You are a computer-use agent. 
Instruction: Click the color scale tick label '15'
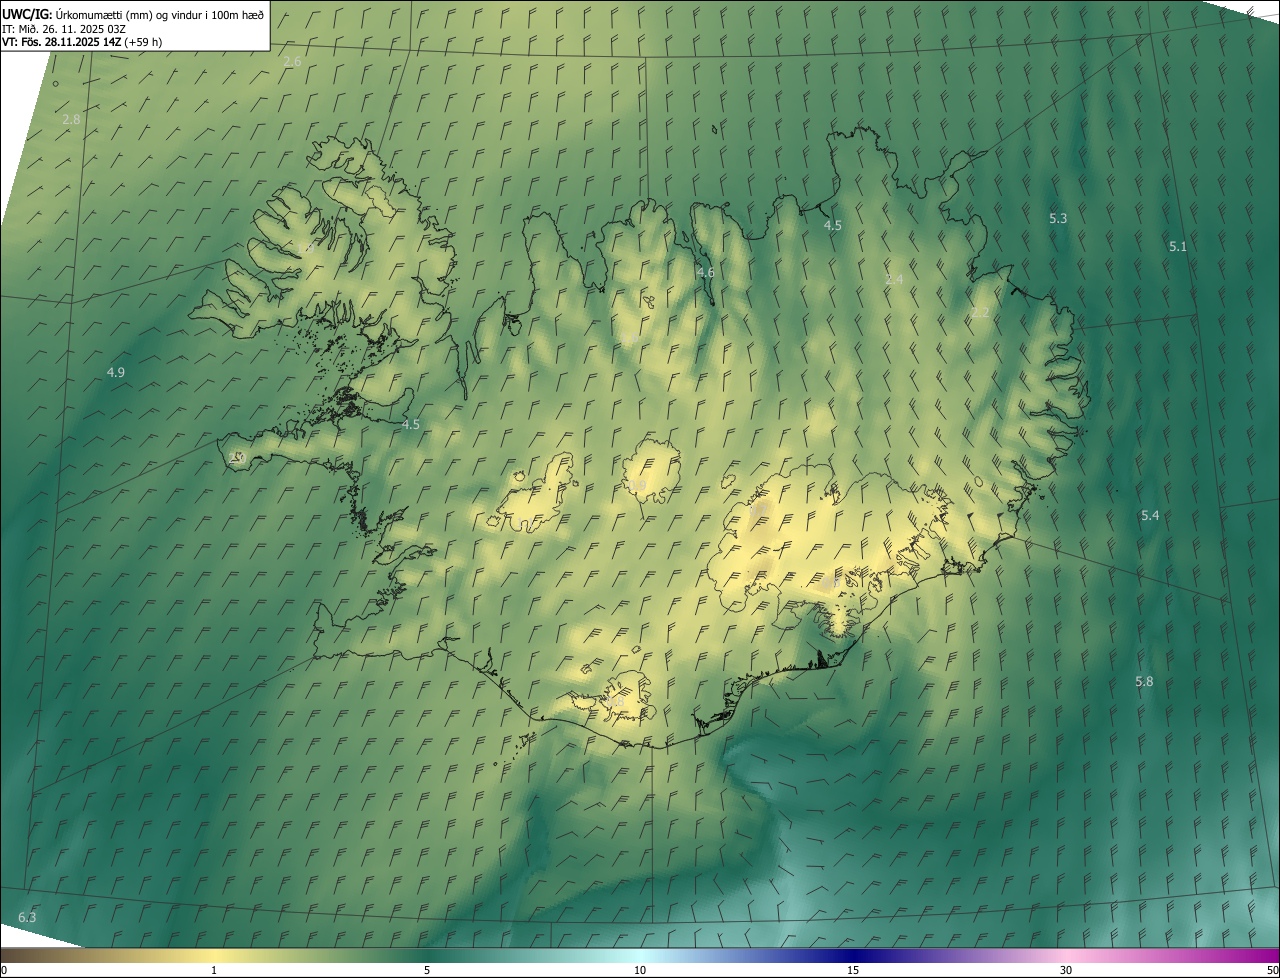[x=853, y=970]
